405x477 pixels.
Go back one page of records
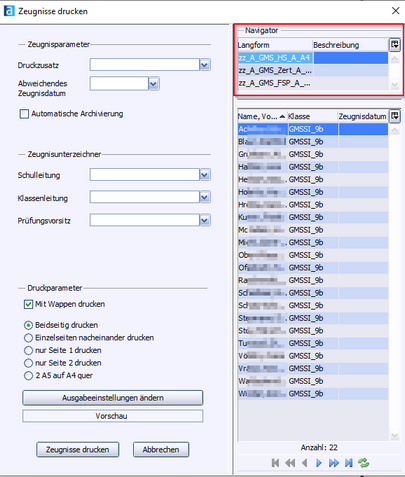(290, 463)
